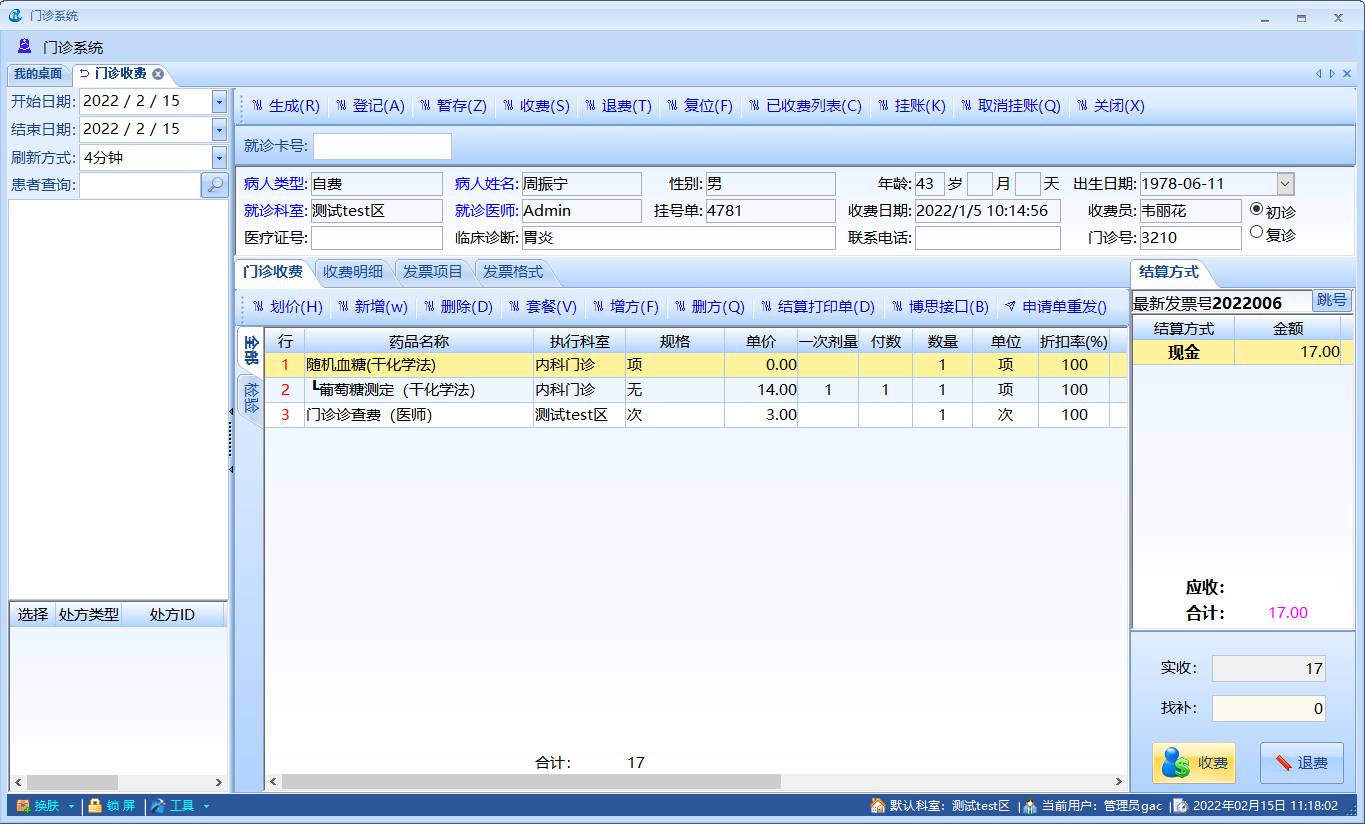This screenshot has width=1365, height=824.
Task: Open the 工具 menu in status bar
Action: point(180,806)
